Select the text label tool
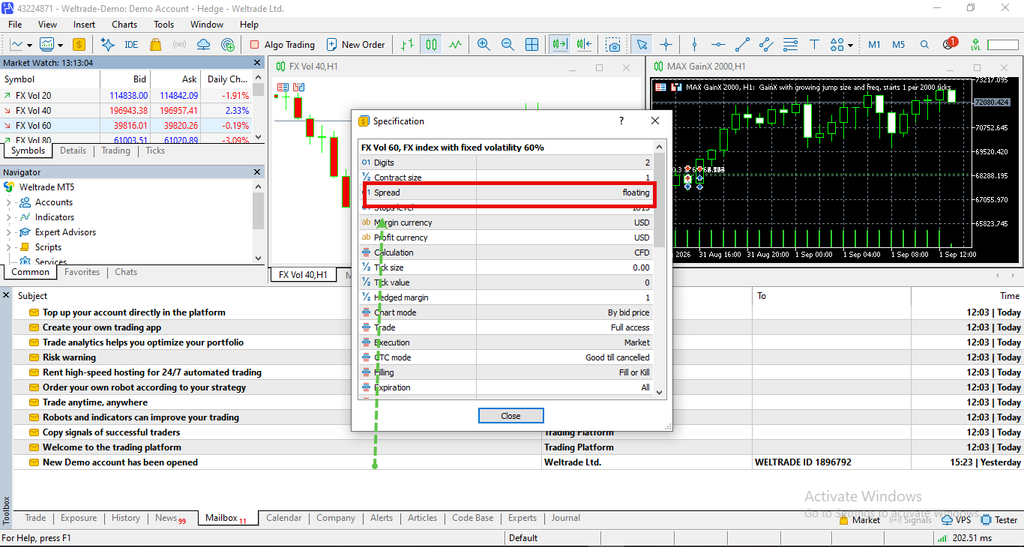Image resolution: width=1024 pixels, height=547 pixels. point(814,44)
